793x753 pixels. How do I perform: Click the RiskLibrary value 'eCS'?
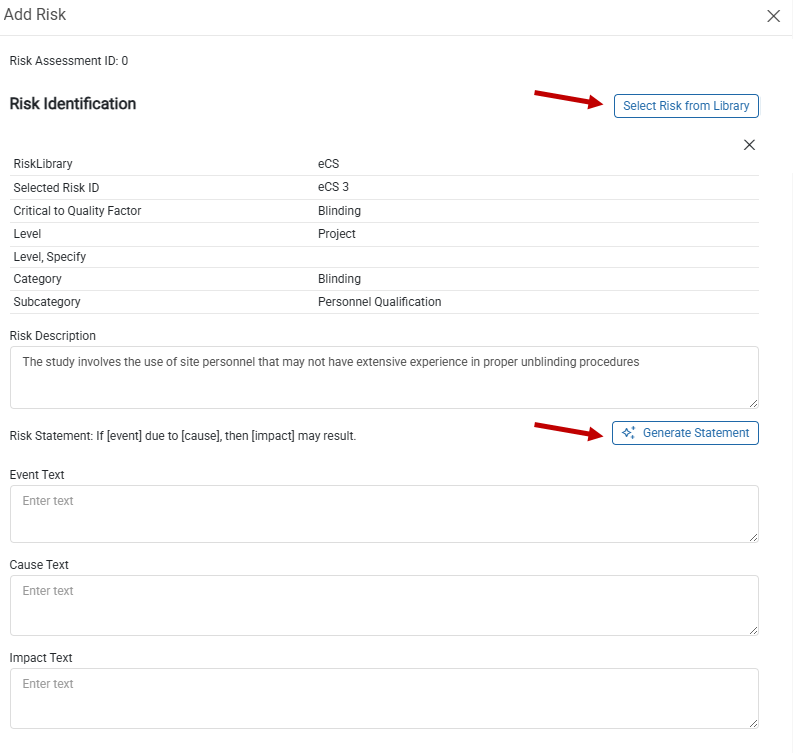[x=328, y=164]
